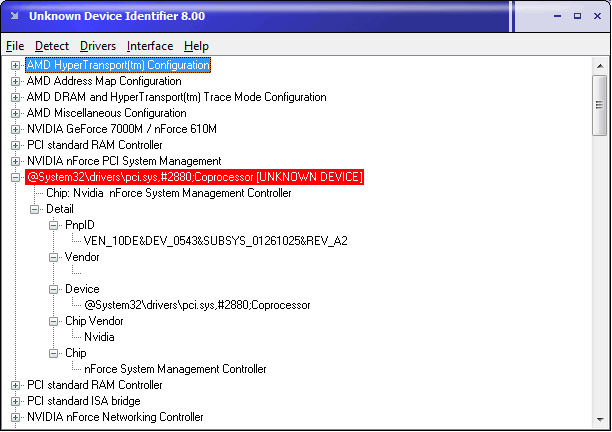Collapse the PnpID node

pyautogui.click(x=53, y=225)
